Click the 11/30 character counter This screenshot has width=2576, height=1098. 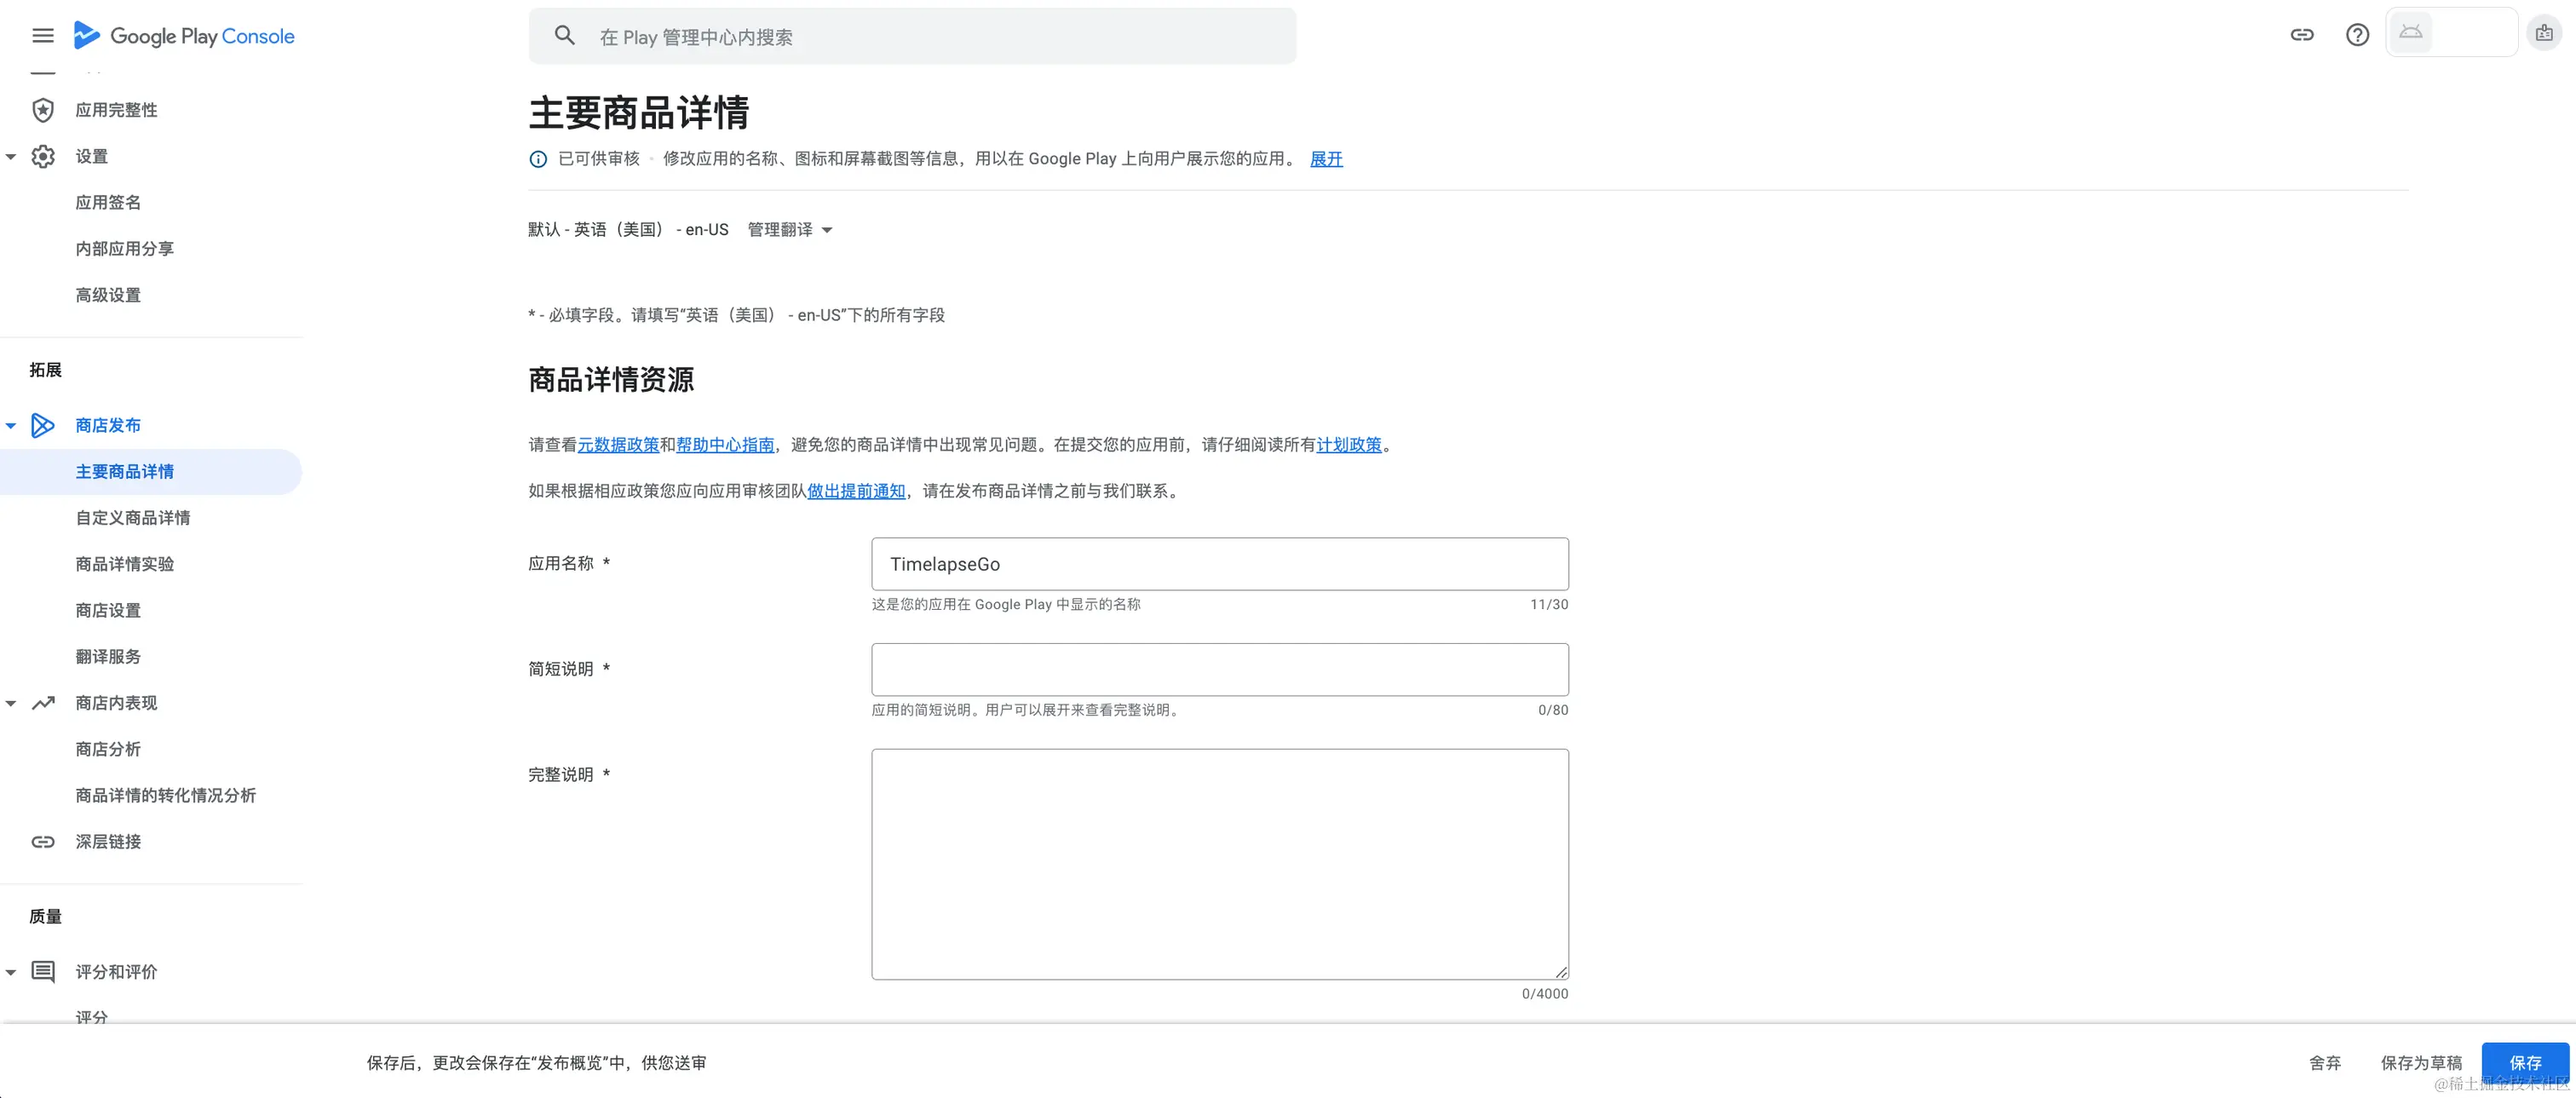(x=1549, y=605)
